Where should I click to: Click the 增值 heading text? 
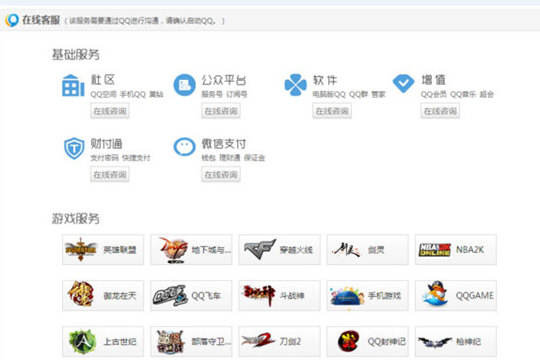point(433,80)
